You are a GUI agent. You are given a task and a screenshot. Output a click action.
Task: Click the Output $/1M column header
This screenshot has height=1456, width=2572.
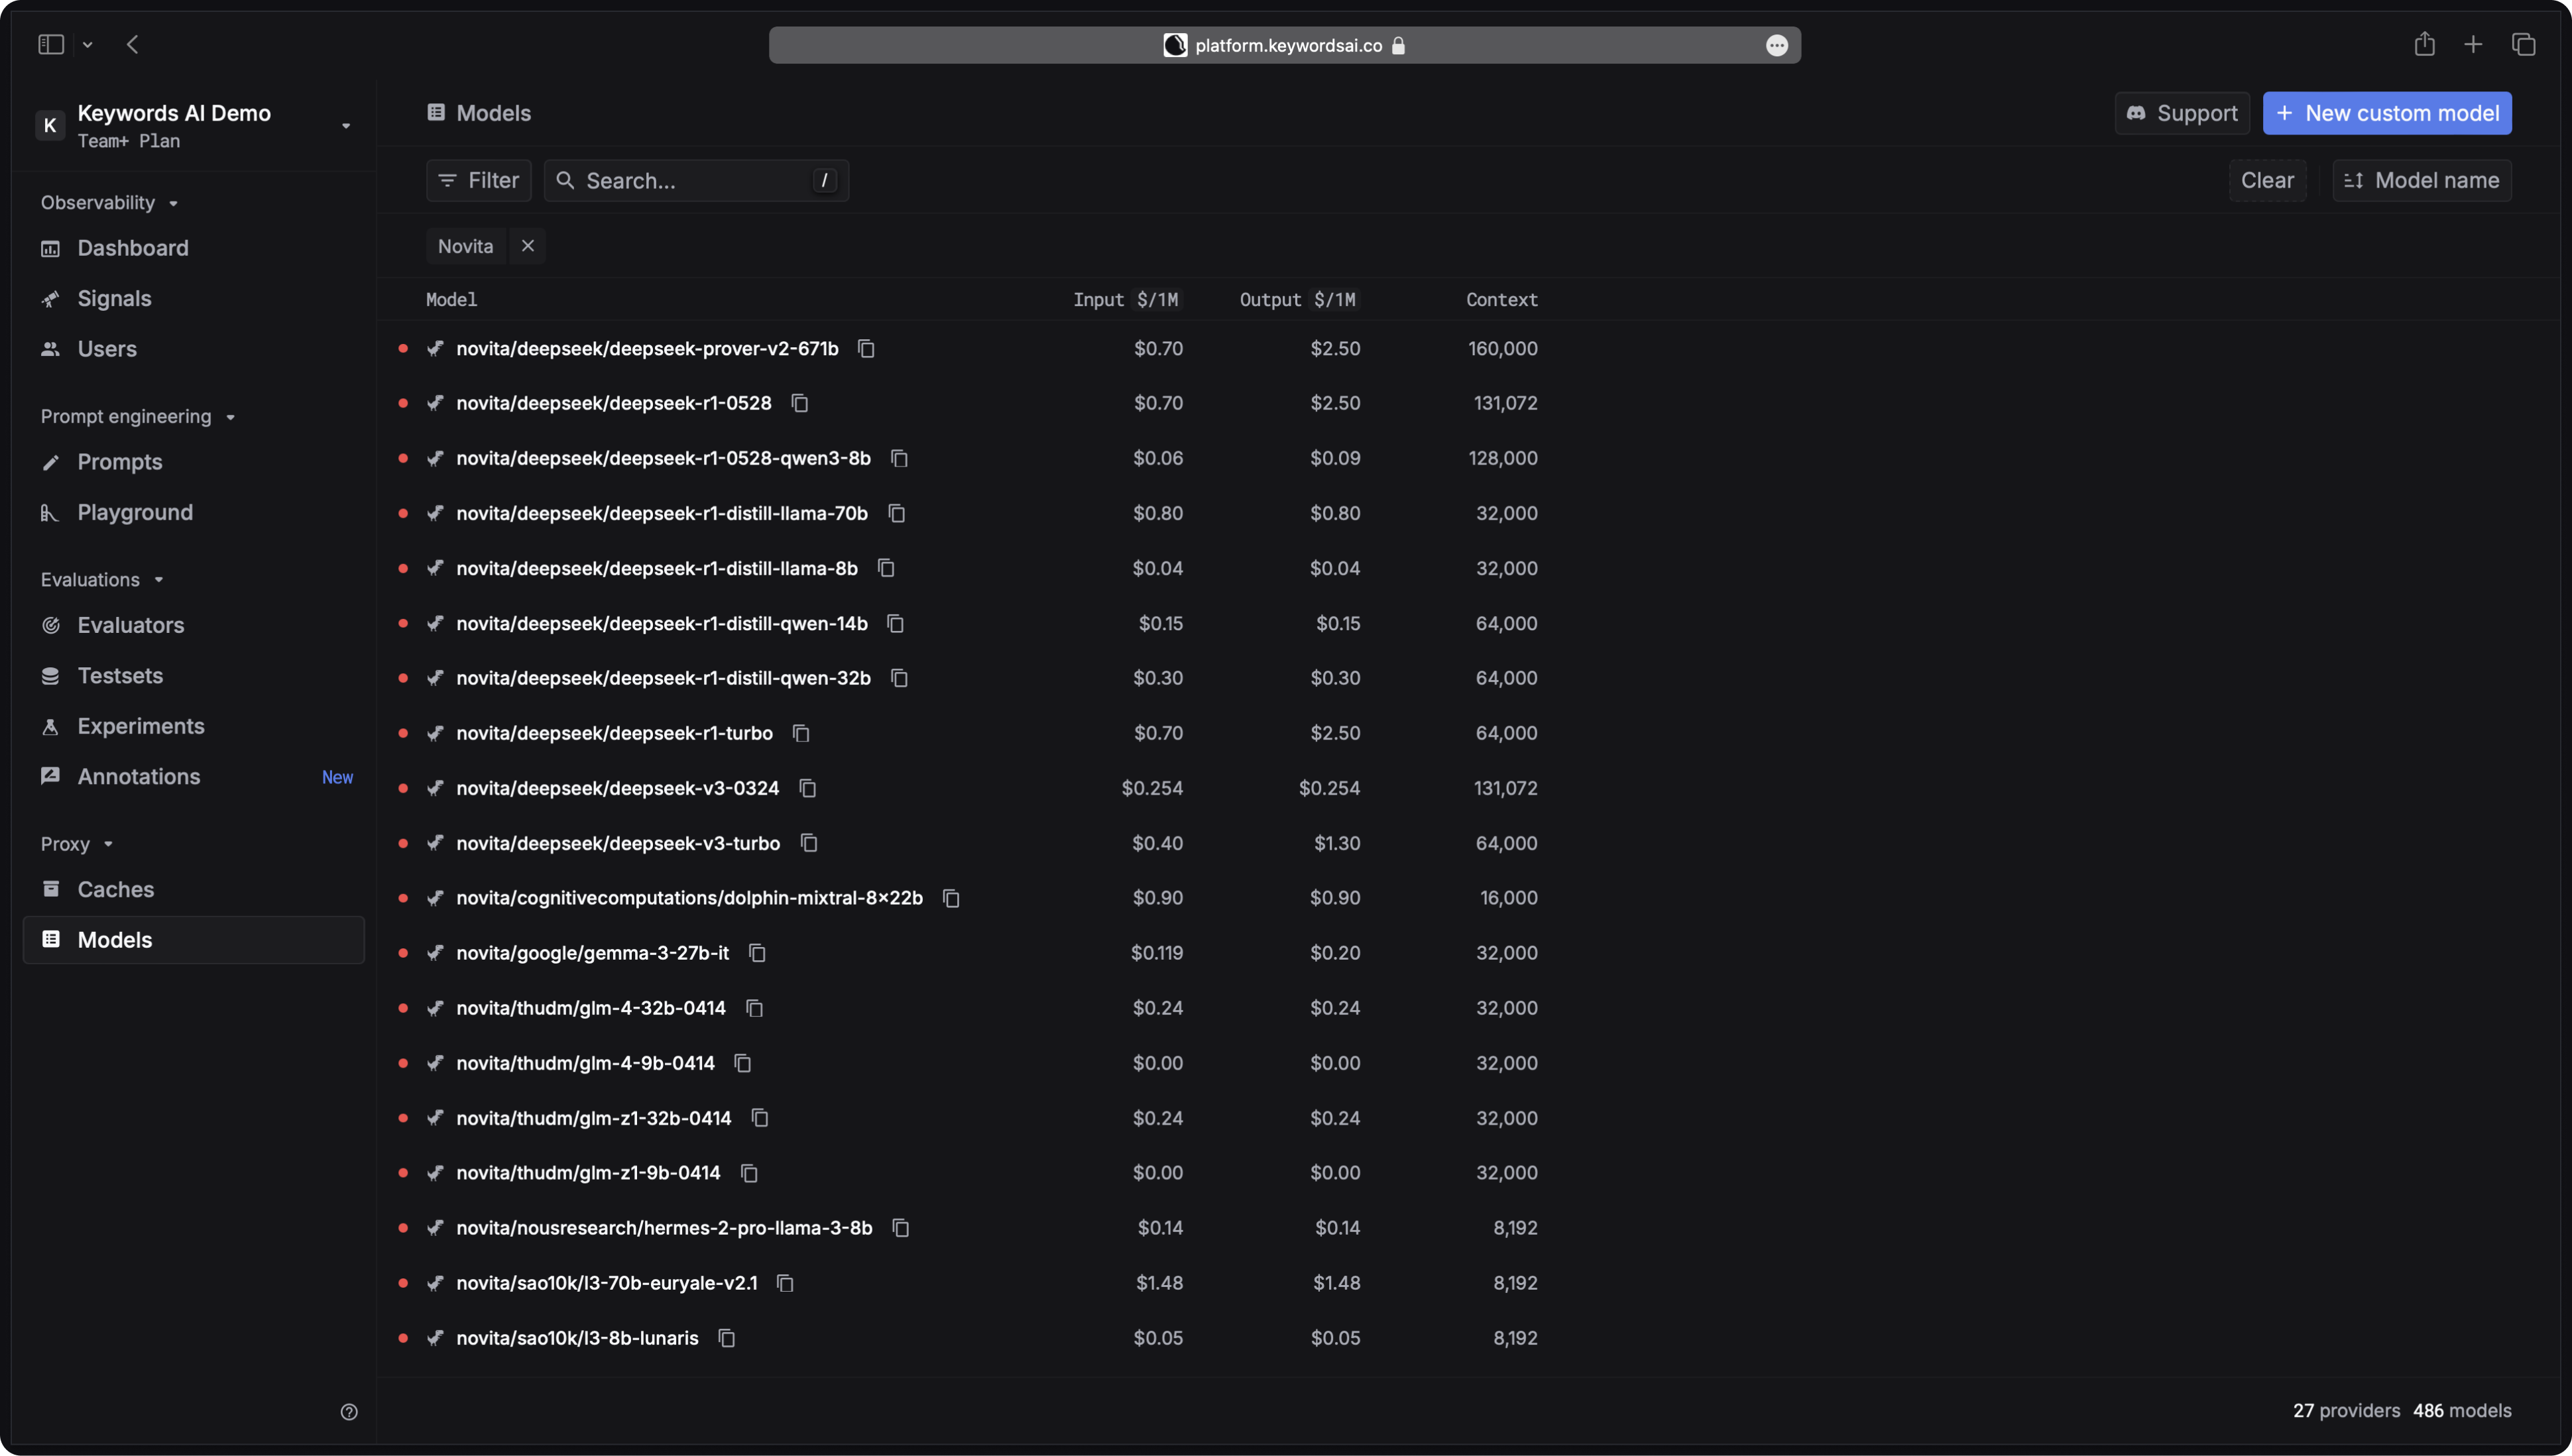pos(1299,300)
